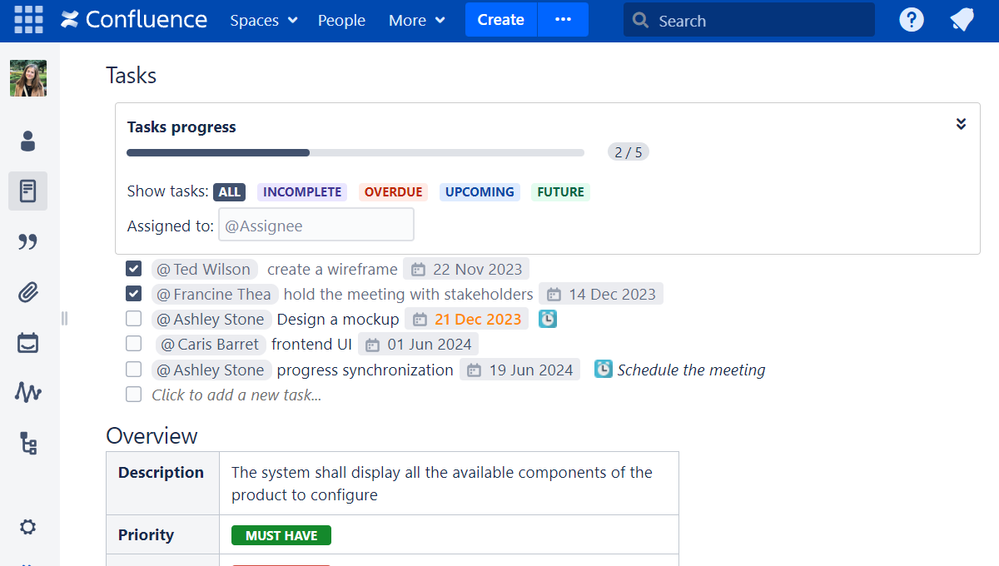Uncheck the create a wireframe task
Viewport: 999px width, 566px height.
point(134,269)
